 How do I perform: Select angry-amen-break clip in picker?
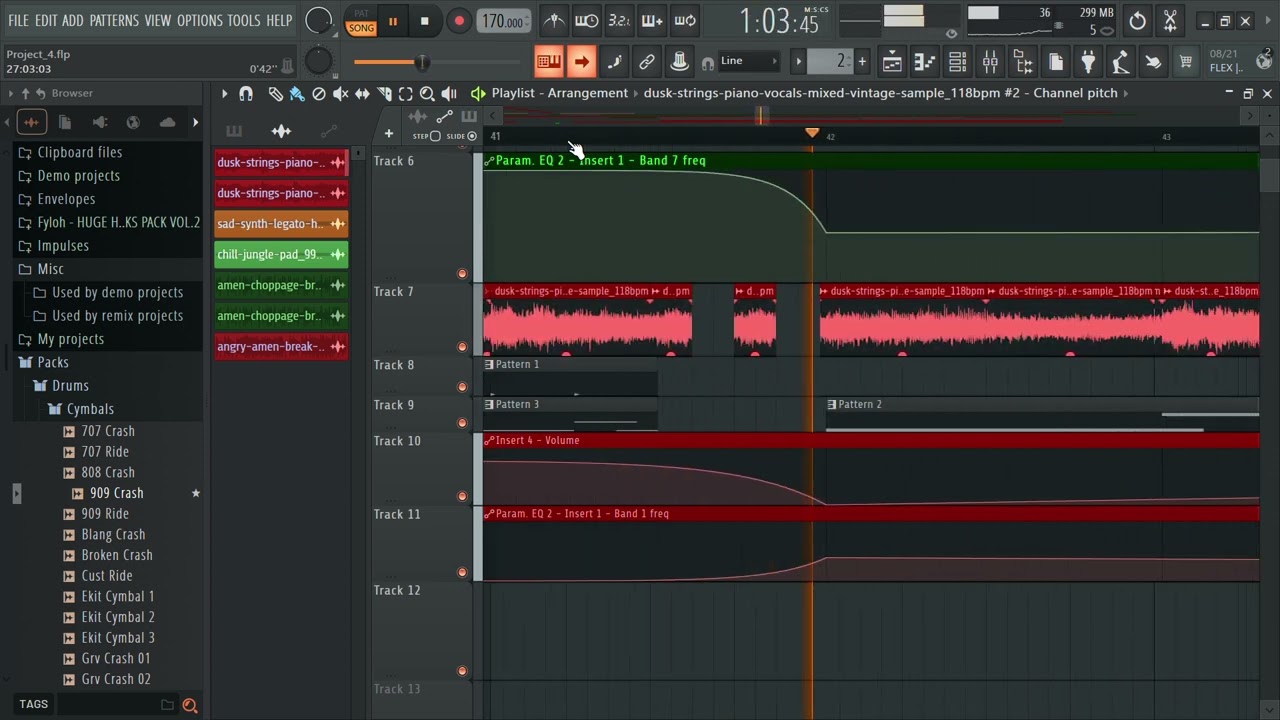[x=281, y=347]
